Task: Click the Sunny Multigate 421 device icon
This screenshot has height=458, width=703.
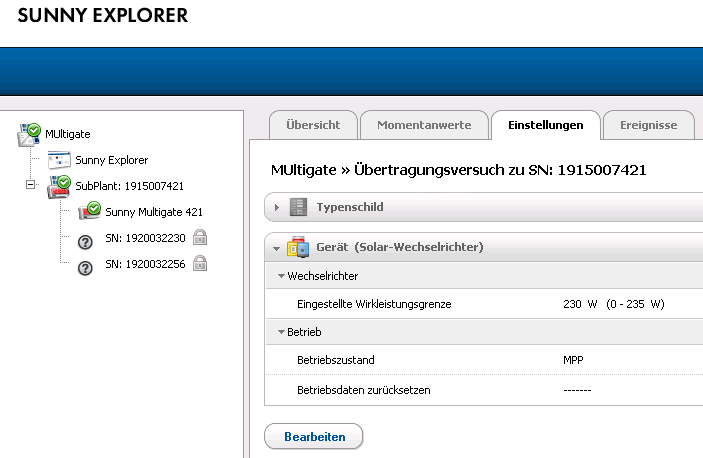Action: click(89, 211)
